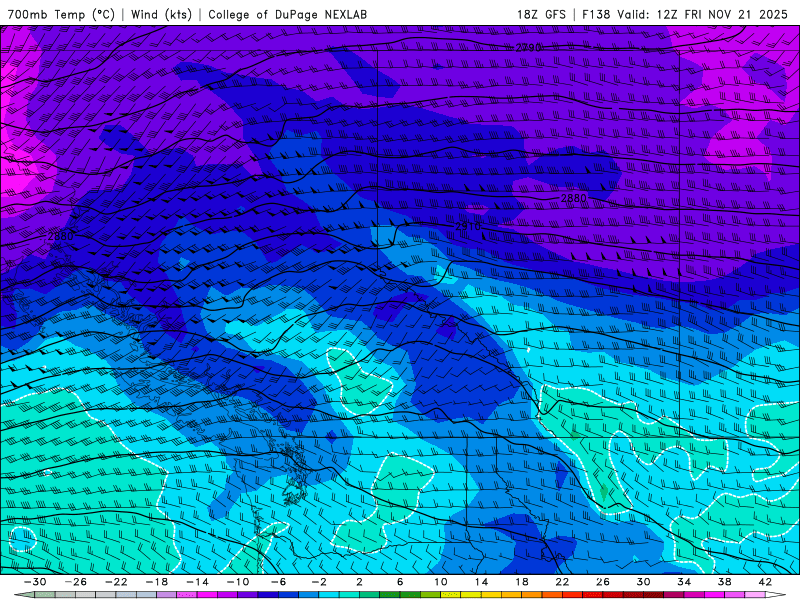Click the positive 10 temperature scale label
The image size is (800, 600).
[440, 582]
